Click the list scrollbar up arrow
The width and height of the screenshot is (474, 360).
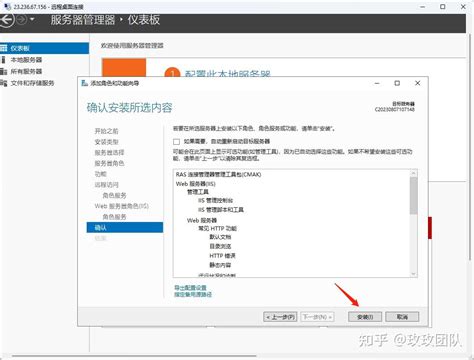tap(413, 173)
